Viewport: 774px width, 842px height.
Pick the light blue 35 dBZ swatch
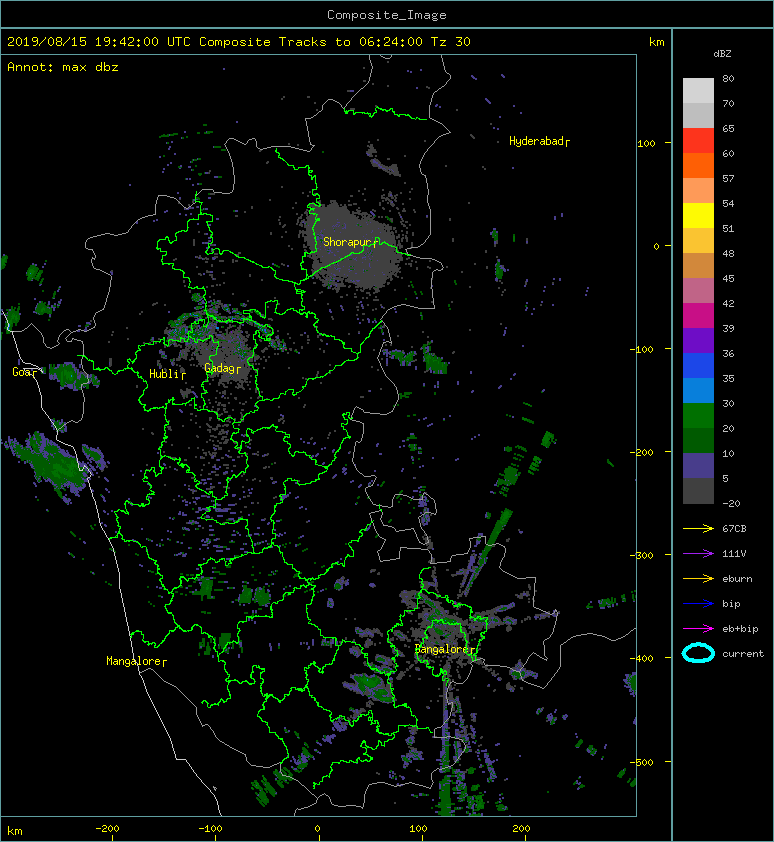click(698, 390)
